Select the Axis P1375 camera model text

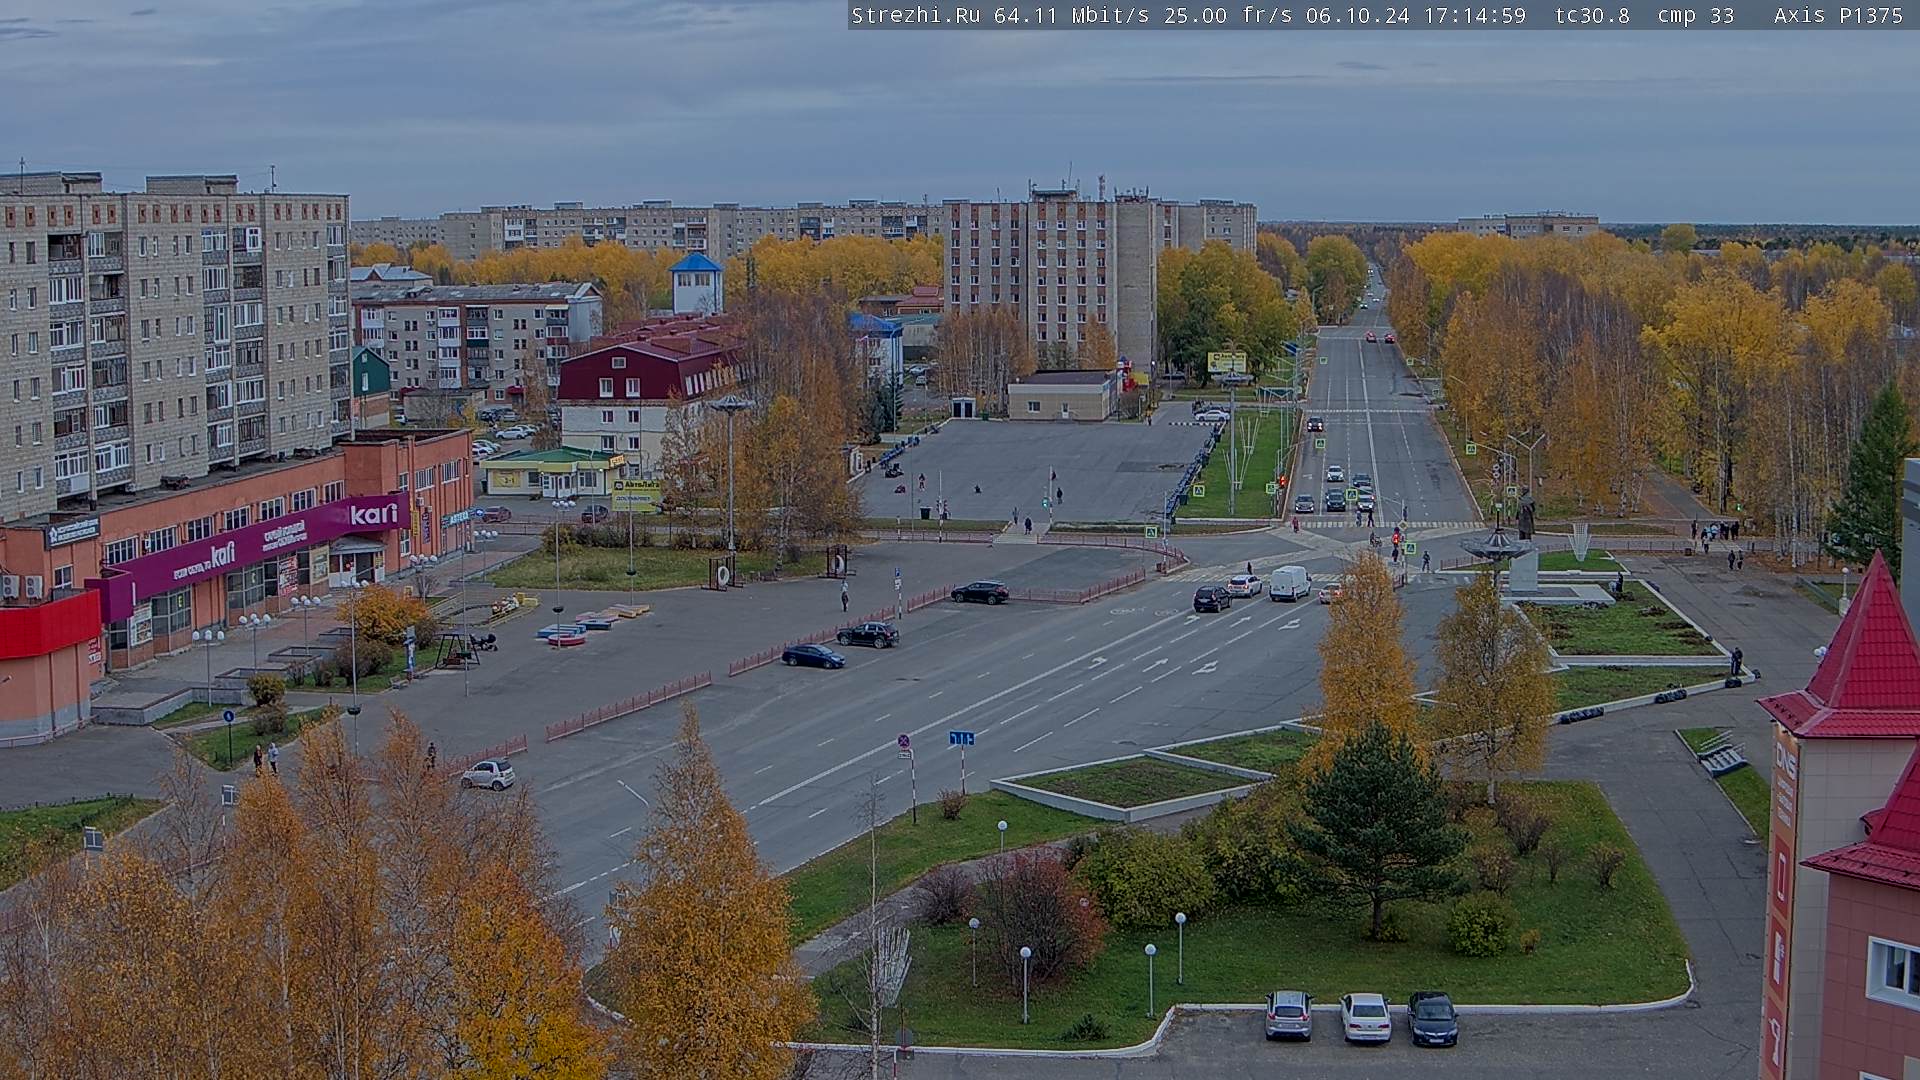click(1838, 15)
